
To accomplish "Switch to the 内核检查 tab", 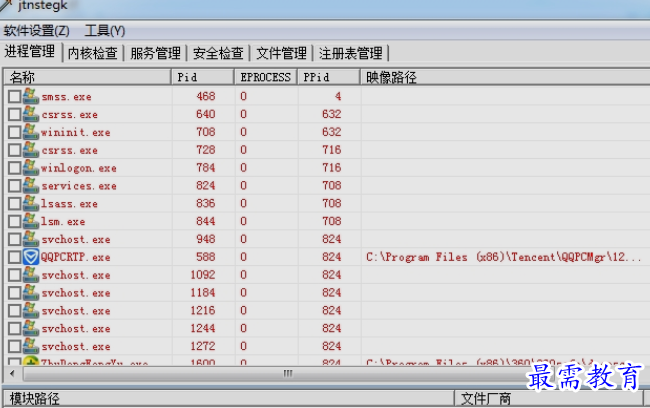I will 93,53.
